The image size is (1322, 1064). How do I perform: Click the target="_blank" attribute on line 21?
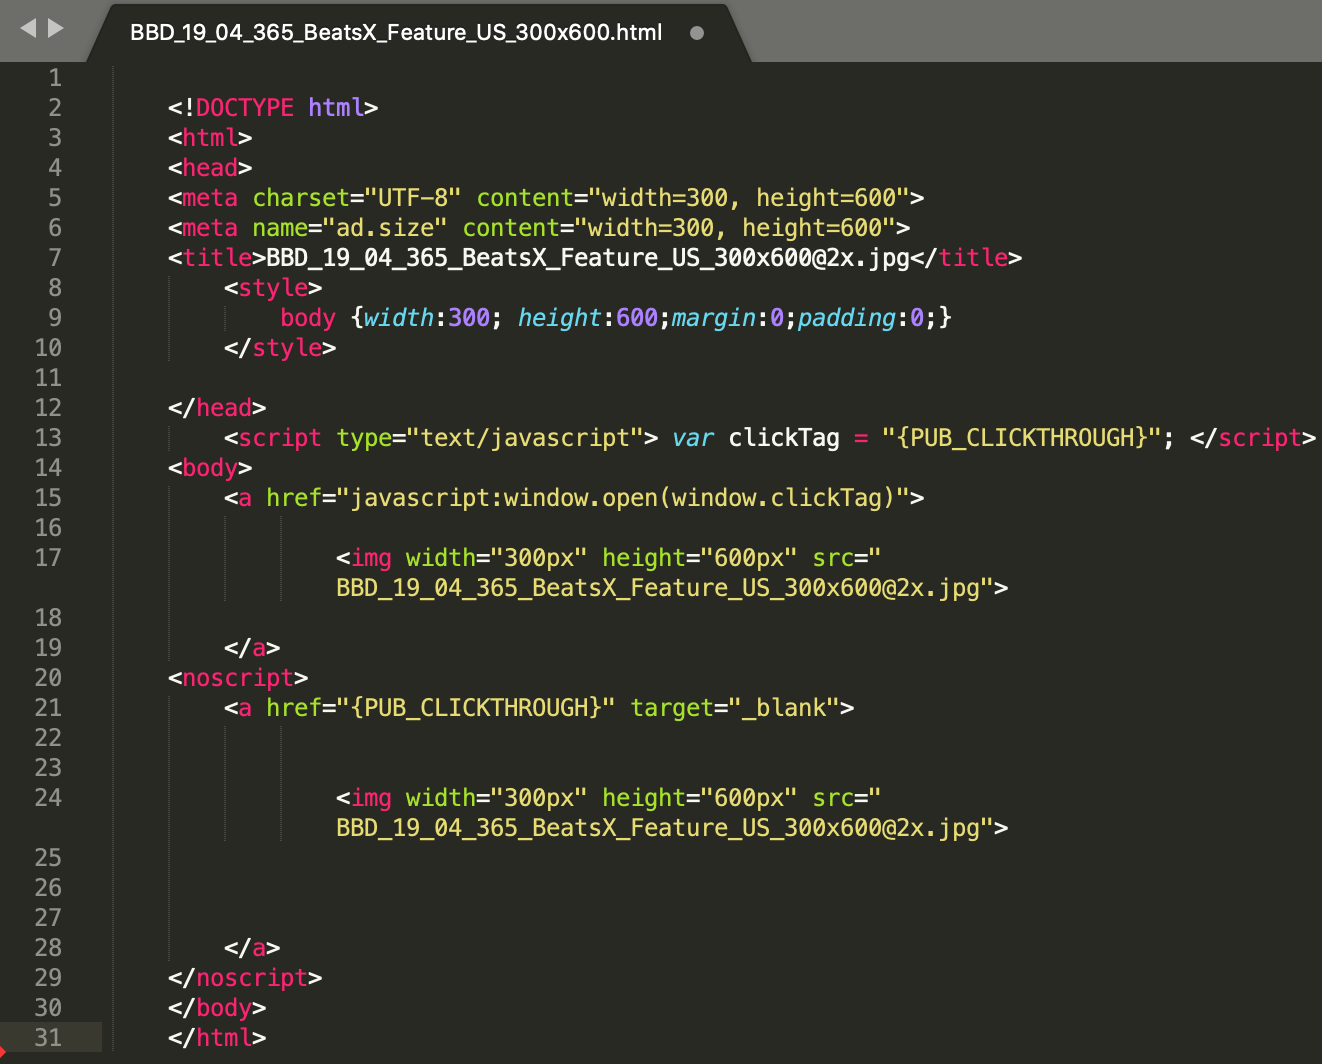pyautogui.click(x=737, y=707)
